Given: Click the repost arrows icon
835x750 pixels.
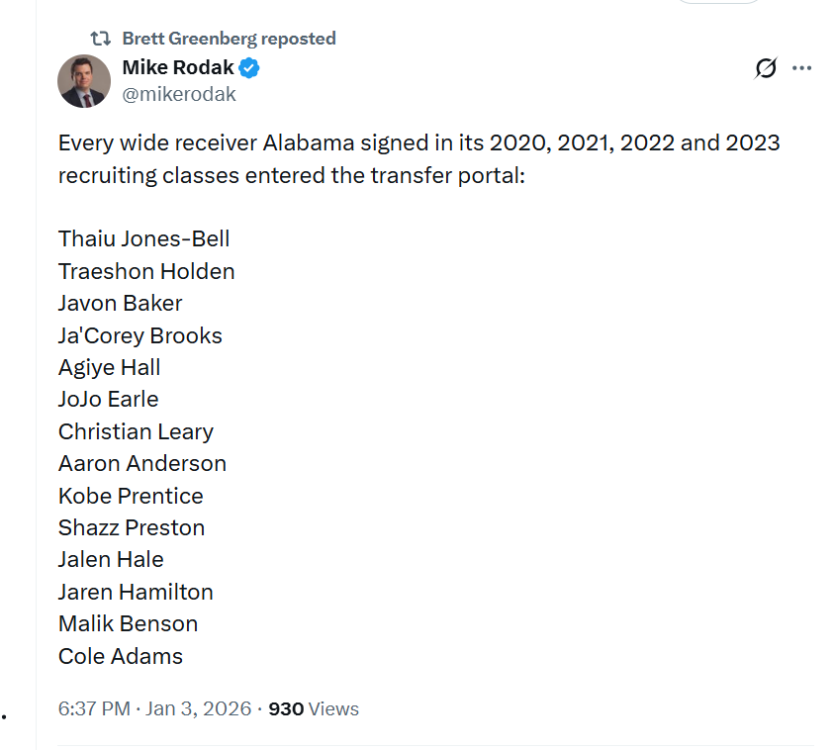Looking at the screenshot, I should pos(99,39).
